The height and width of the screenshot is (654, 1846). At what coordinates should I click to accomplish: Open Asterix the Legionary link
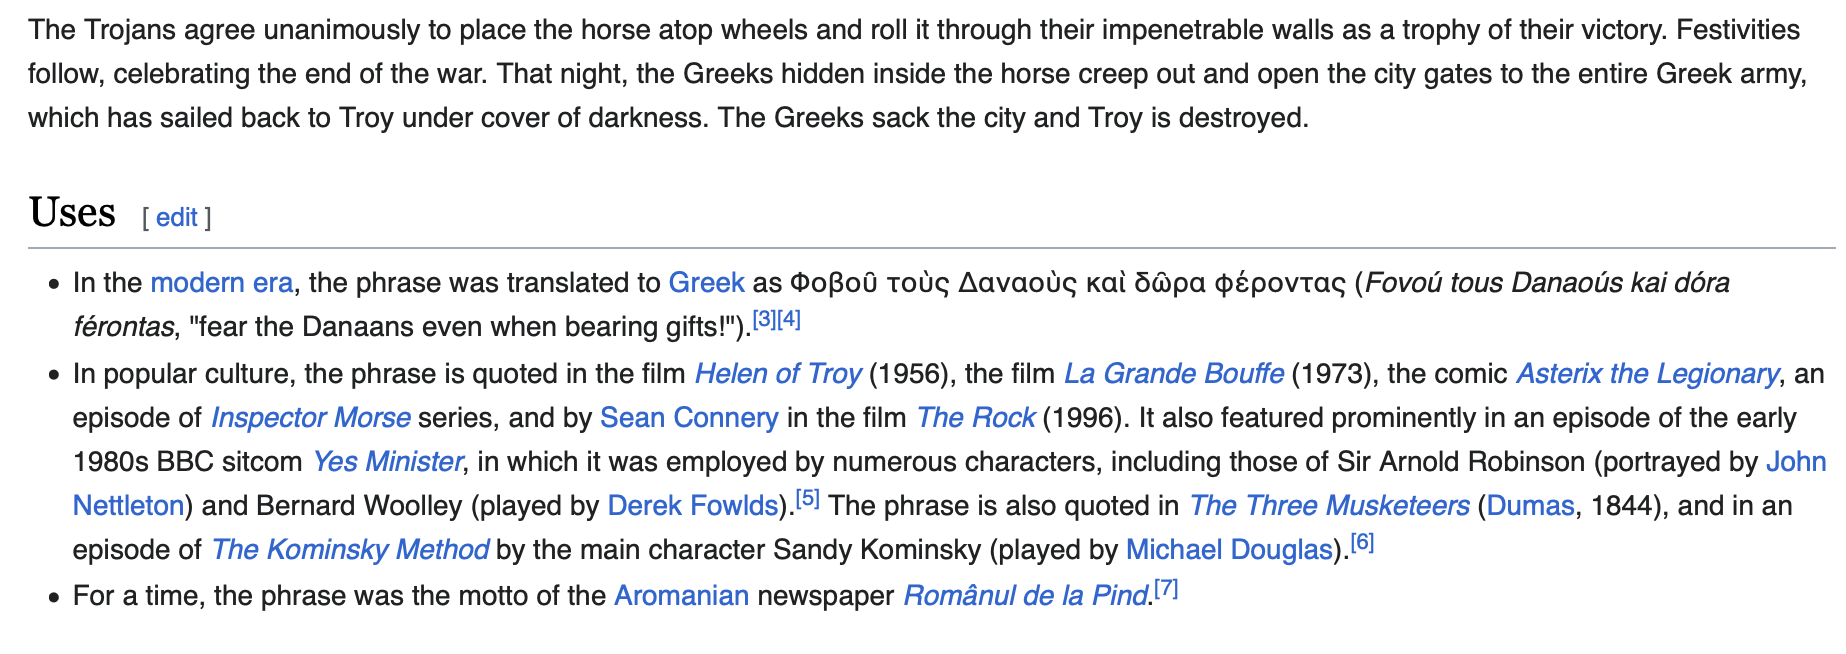point(1647,374)
